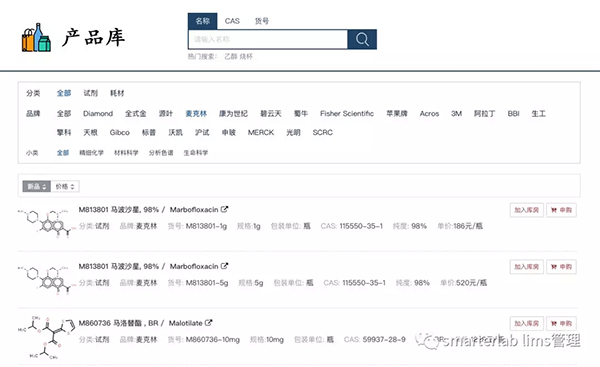Click 申购 for M813801-5g product
The height and width of the screenshot is (367, 600).
pyautogui.click(x=561, y=267)
